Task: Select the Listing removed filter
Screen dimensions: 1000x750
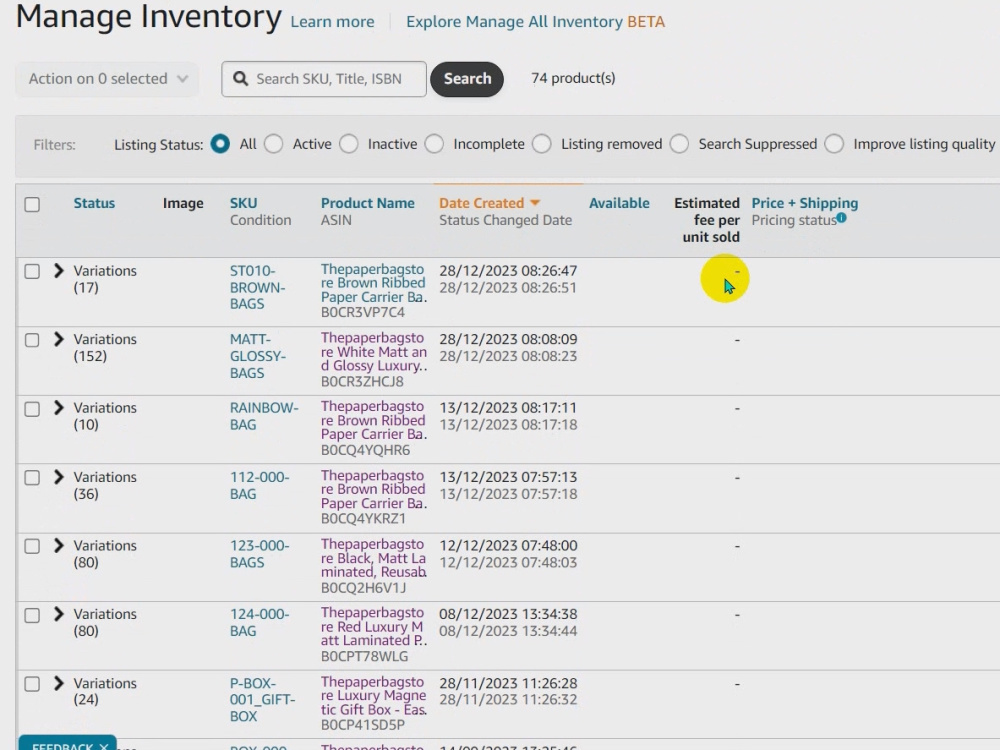Action: coord(542,144)
